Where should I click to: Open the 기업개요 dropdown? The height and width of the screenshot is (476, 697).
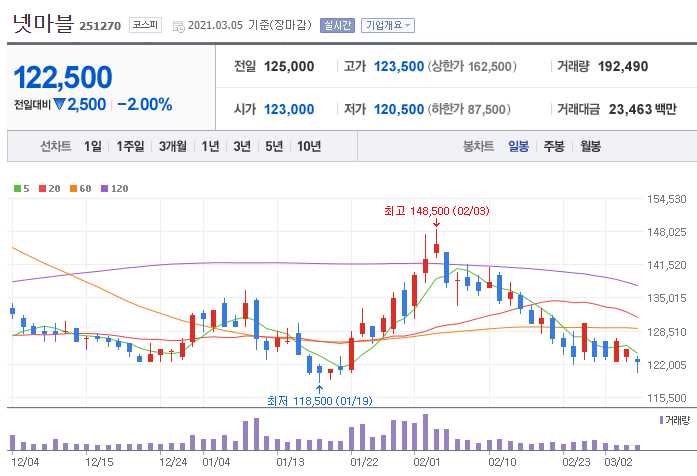coord(388,25)
